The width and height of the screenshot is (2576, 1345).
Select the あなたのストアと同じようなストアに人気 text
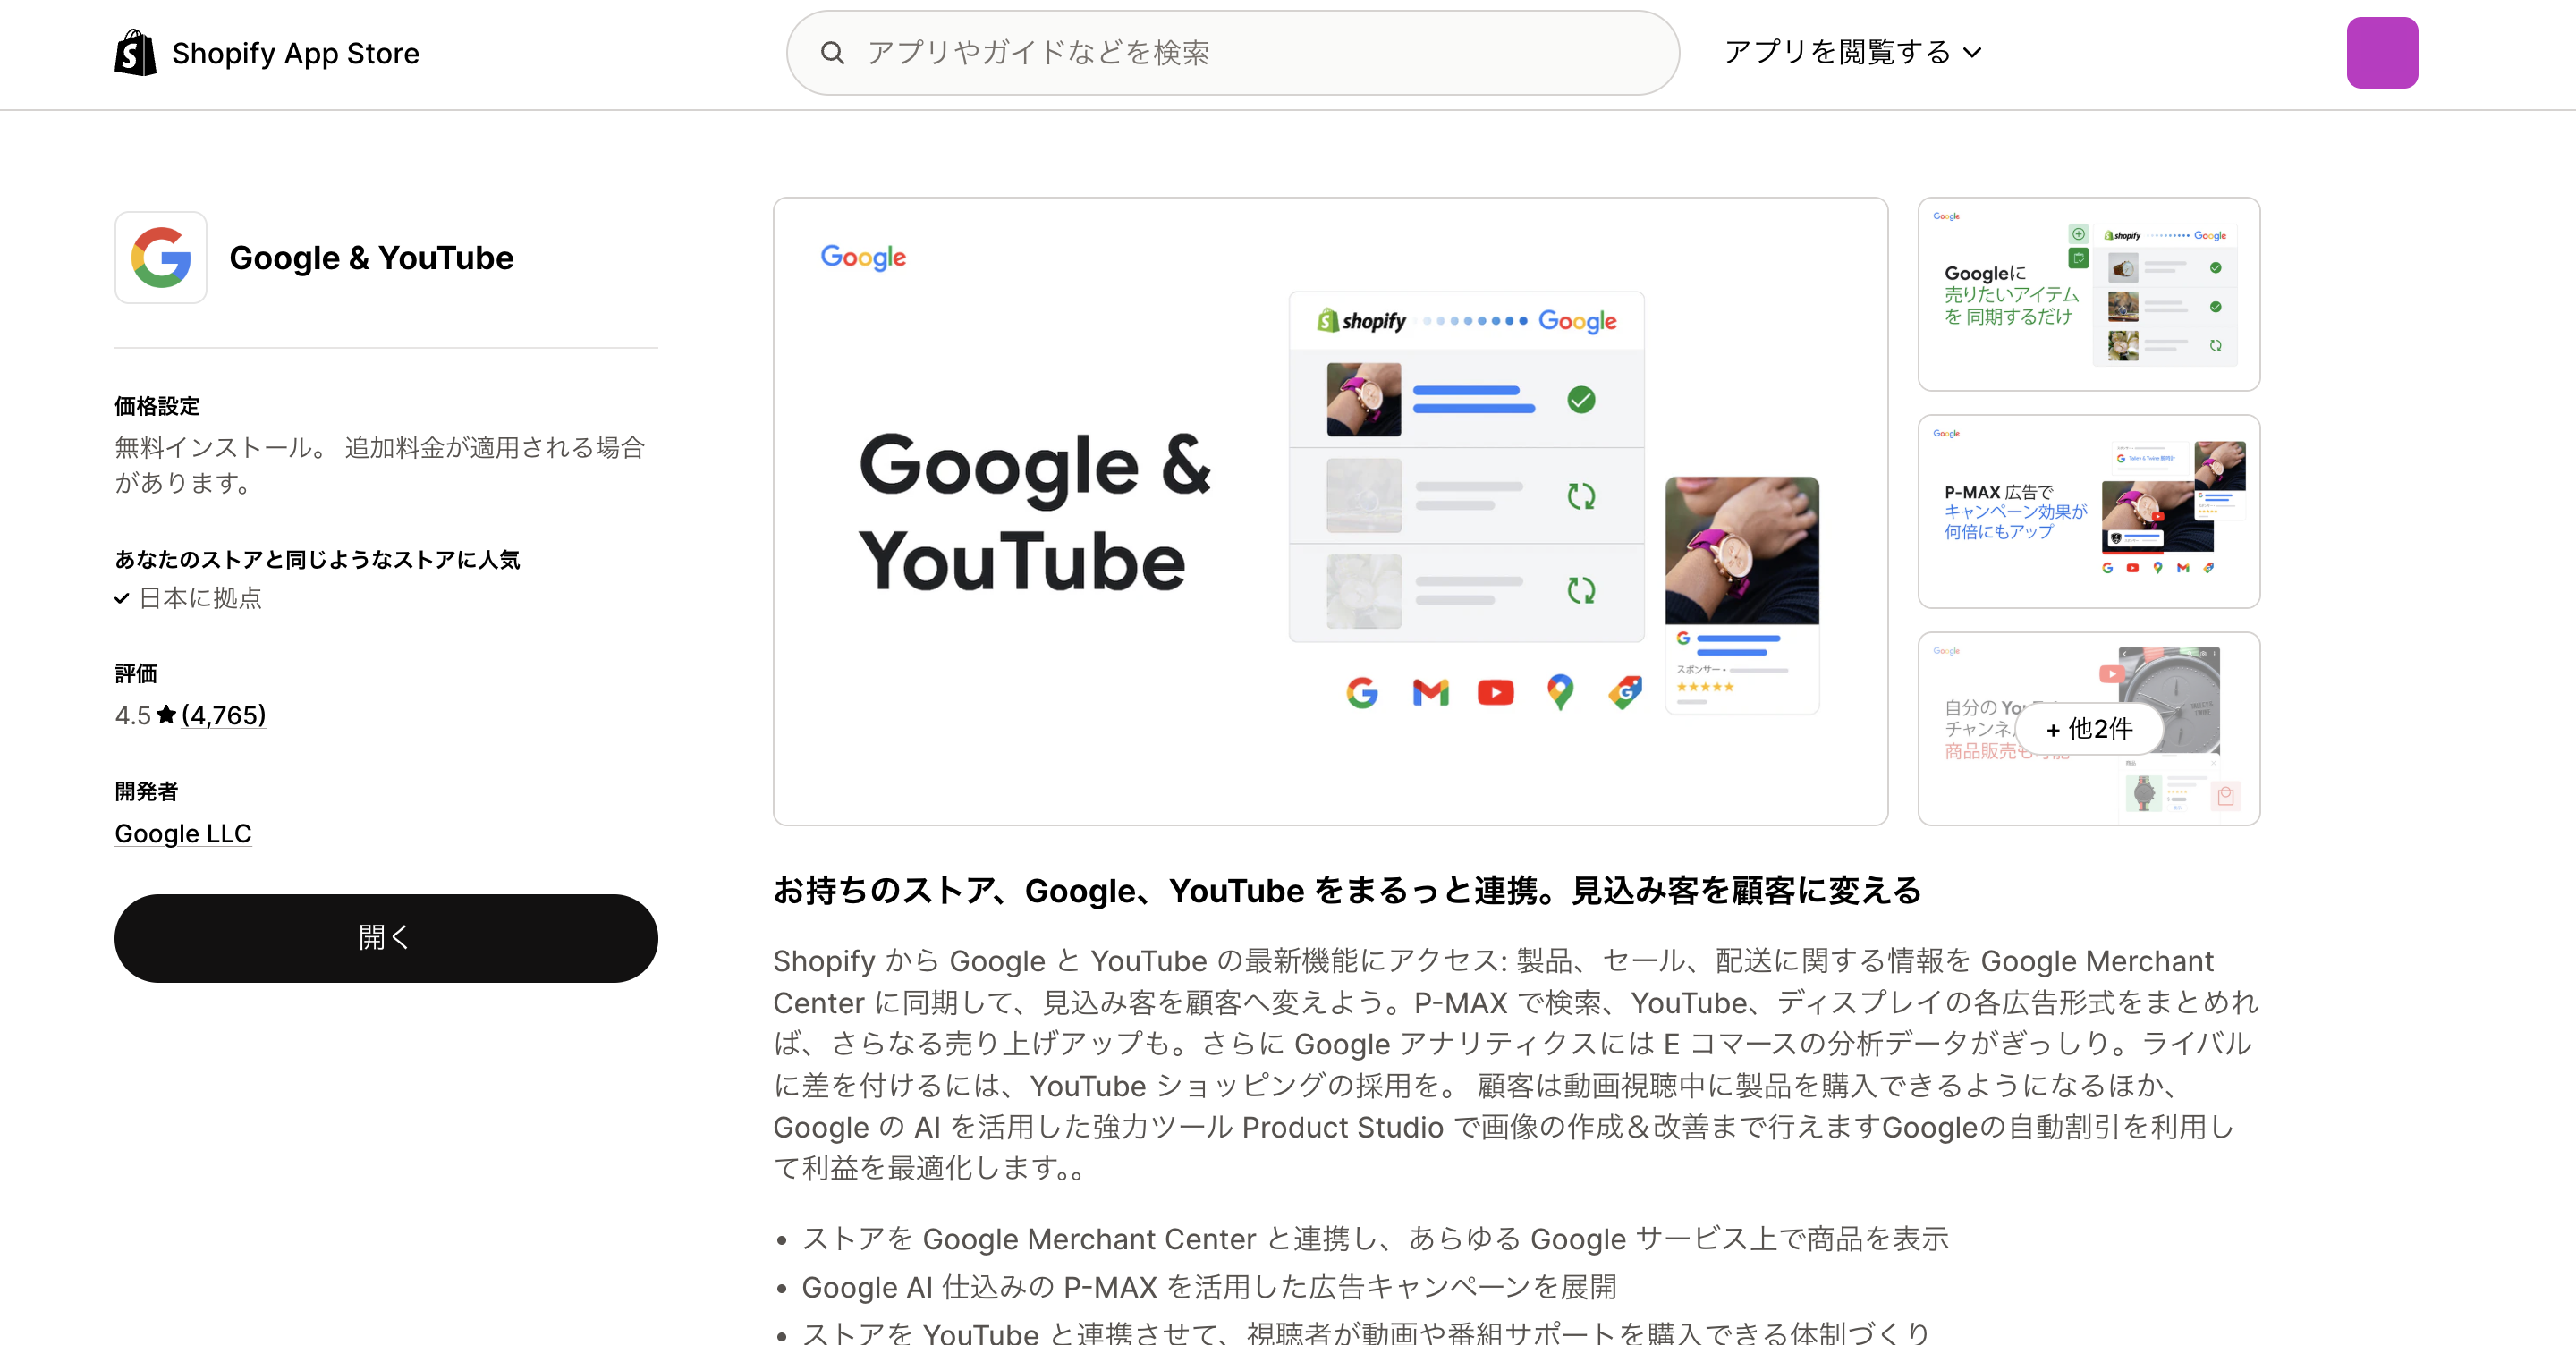point(317,559)
